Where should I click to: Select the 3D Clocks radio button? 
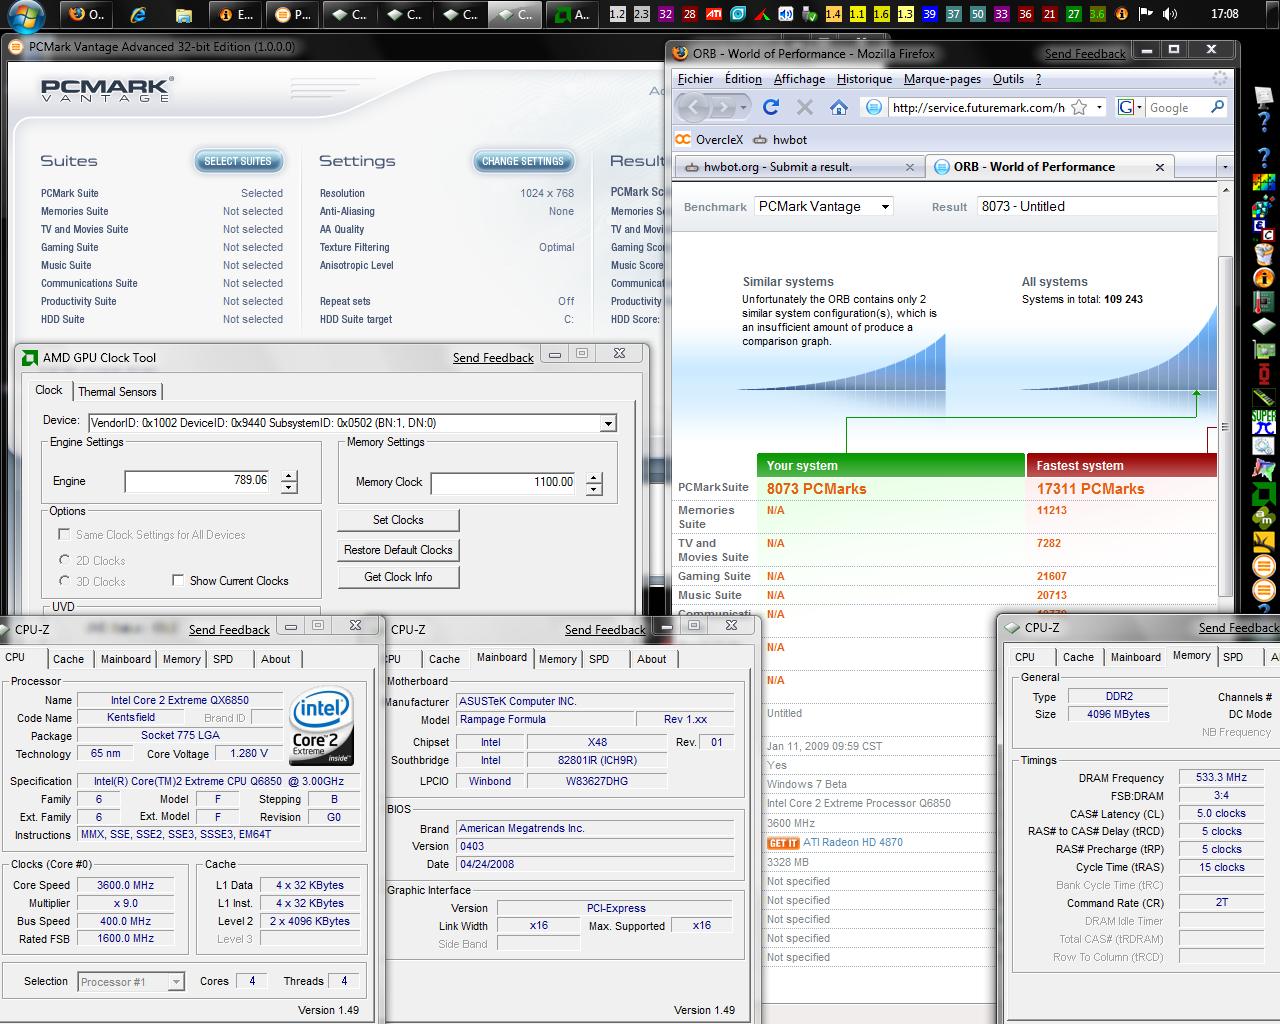coord(65,581)
